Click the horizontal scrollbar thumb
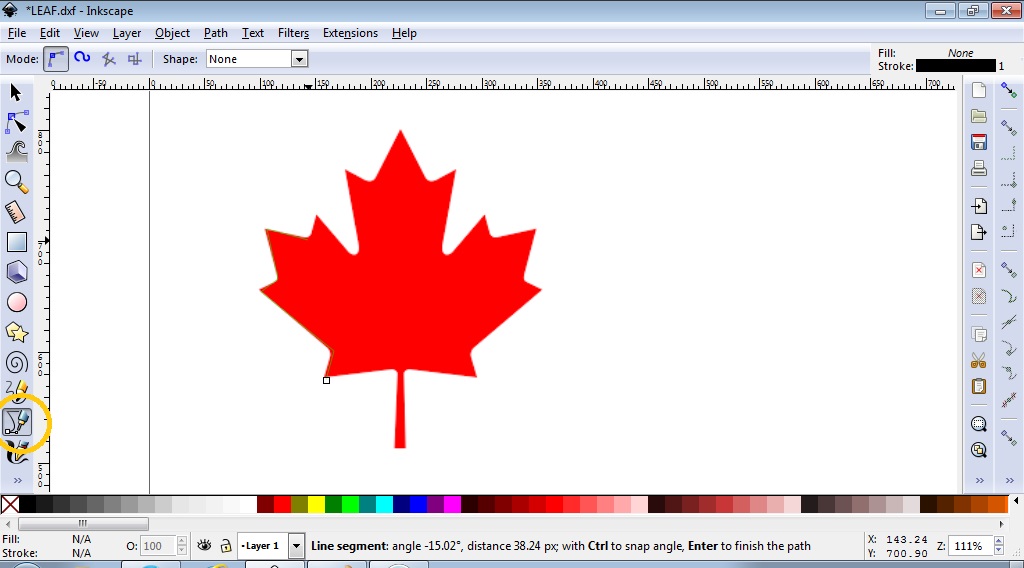Viewport: 1024px width, 568px height. coord(83,523)
